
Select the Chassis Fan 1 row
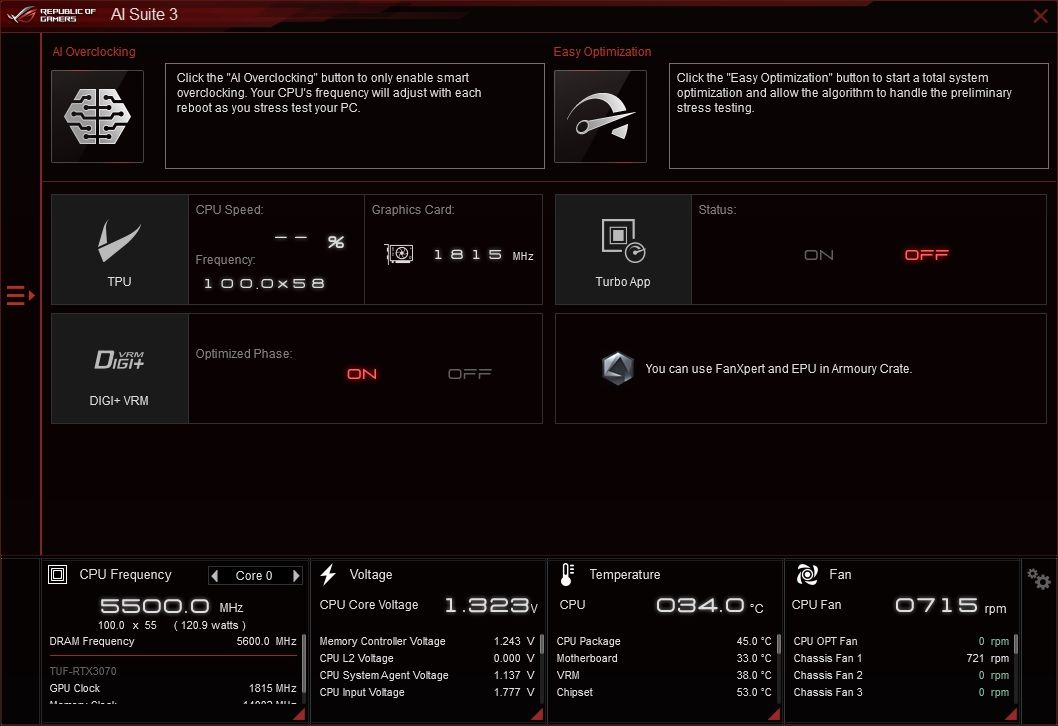coord(901,658)
